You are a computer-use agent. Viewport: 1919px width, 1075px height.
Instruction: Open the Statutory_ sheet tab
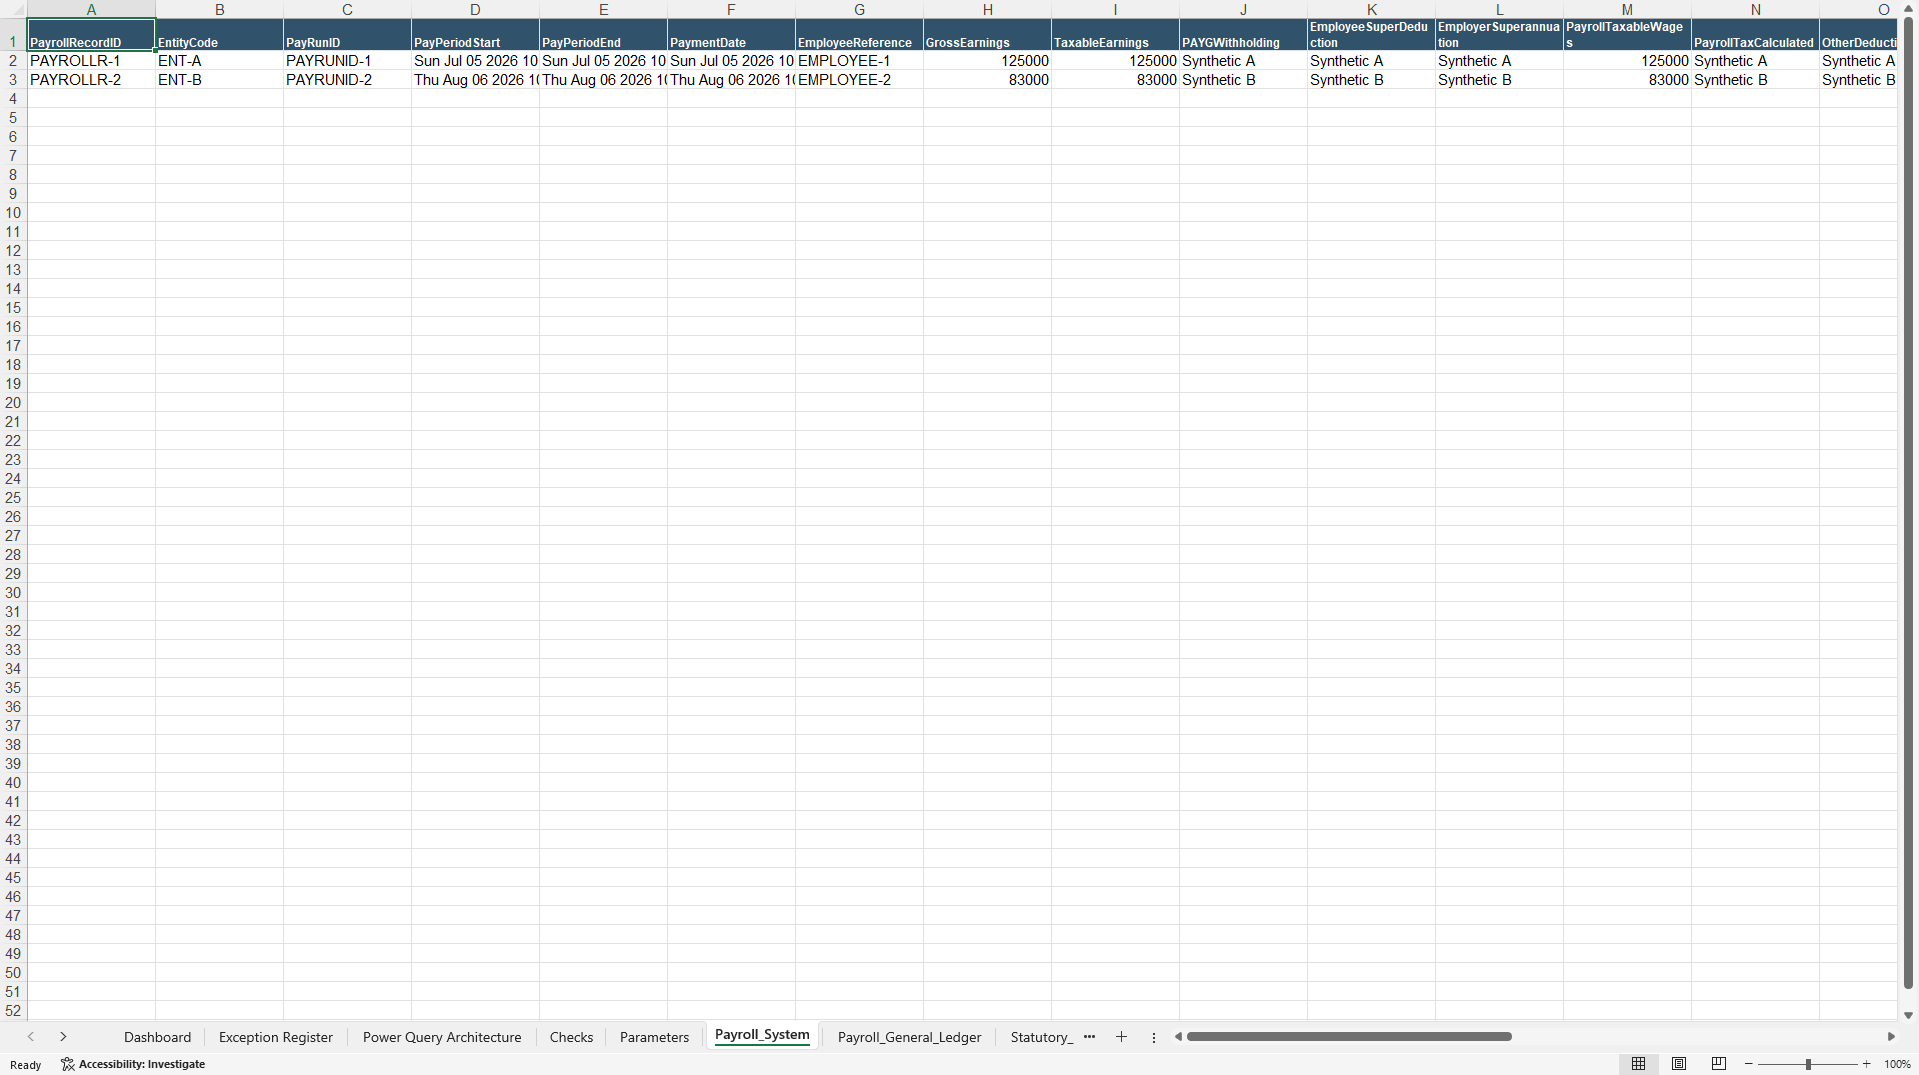coord(1040,1037)
